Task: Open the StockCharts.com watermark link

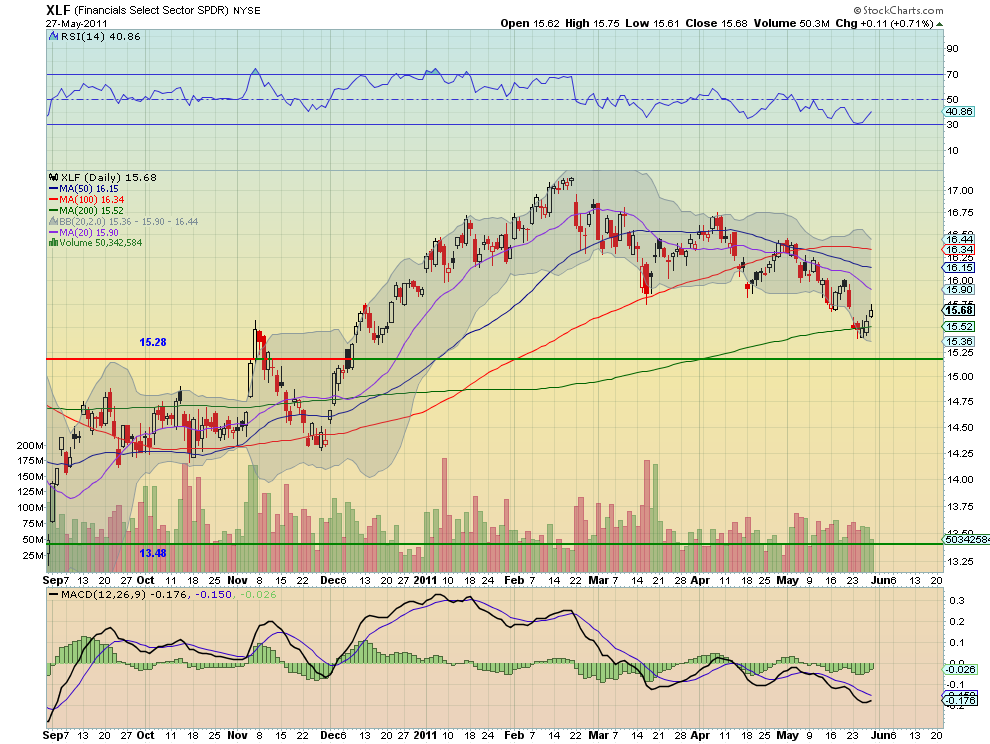Action: [898, 10]
